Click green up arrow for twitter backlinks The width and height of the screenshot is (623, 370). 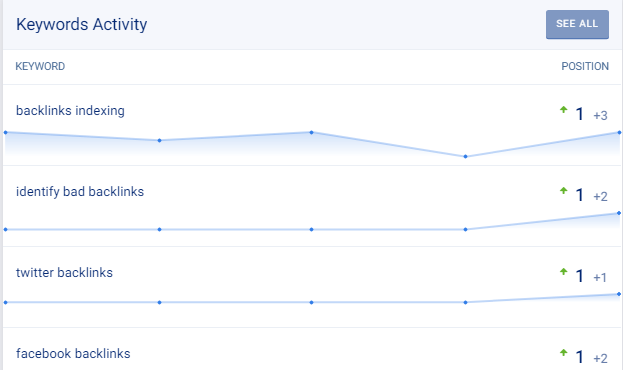pos(563,272)
